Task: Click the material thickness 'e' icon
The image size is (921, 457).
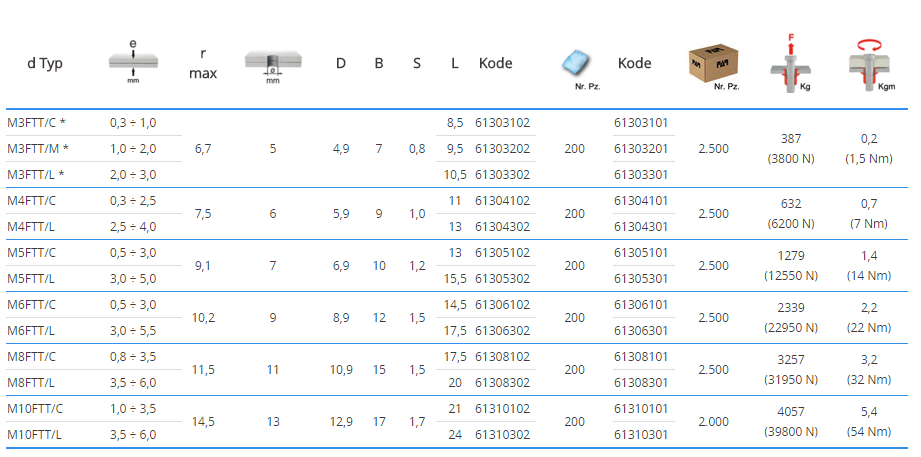Action: [132, 61]
